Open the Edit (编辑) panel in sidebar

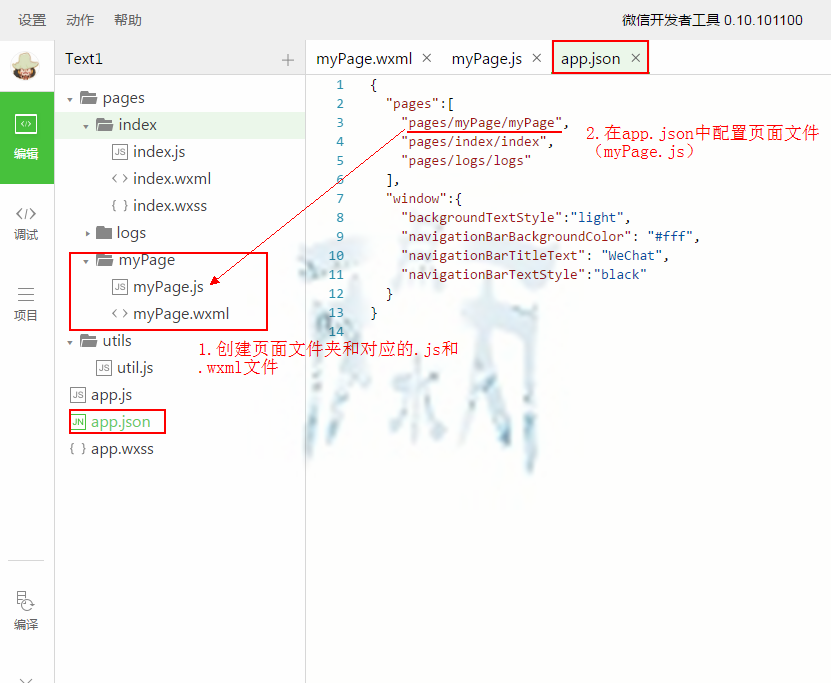tap(26, 137)
